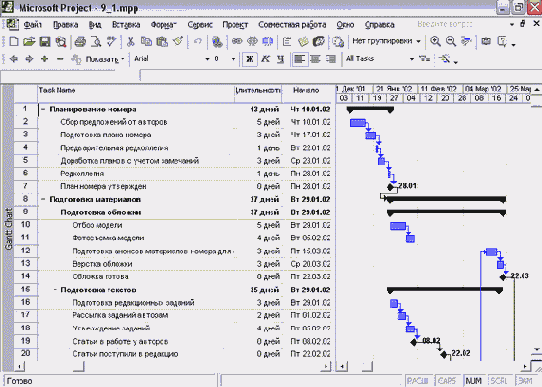The image size is (542, 387).
Task: Select the 'Верстка обложки' task cell
Action: pos(136,264)
